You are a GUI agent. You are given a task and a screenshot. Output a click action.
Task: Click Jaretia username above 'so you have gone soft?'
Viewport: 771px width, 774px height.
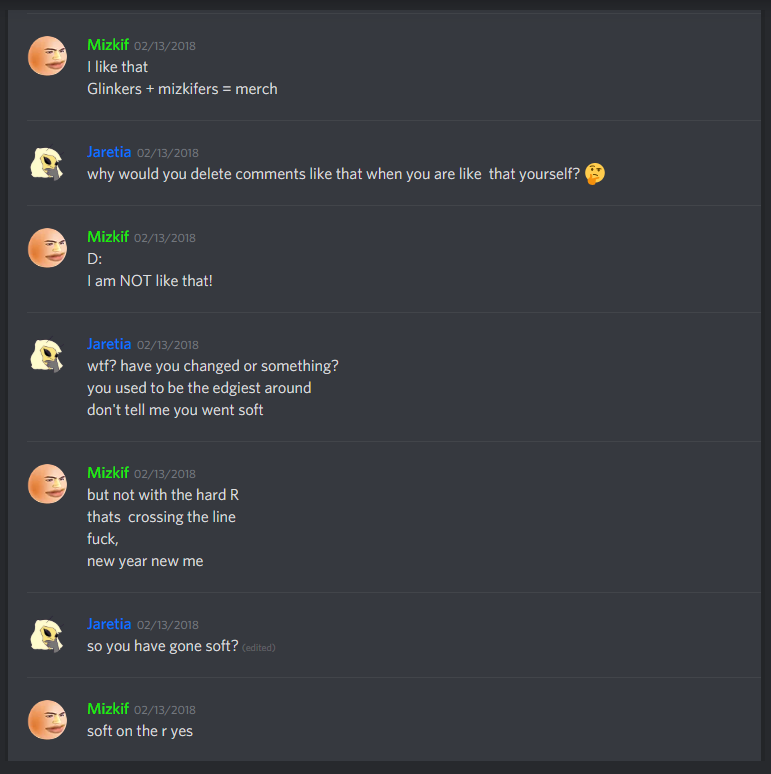tap(109, 624)
